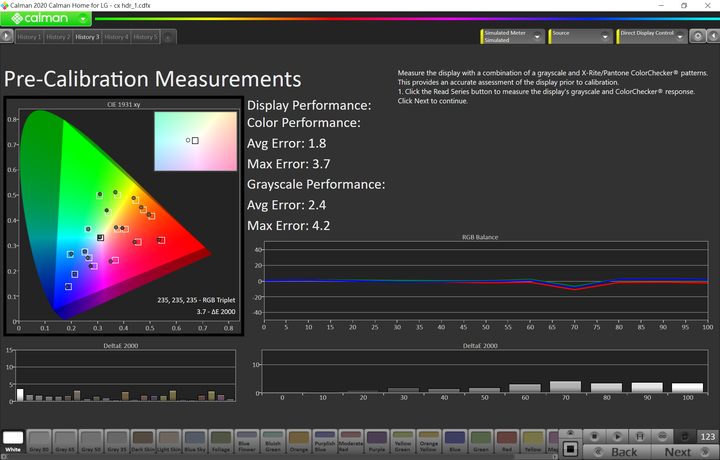Viewport: 720px width, 460px height.
Task: Add a new history tab with plus button
Action: pos(168,38)
